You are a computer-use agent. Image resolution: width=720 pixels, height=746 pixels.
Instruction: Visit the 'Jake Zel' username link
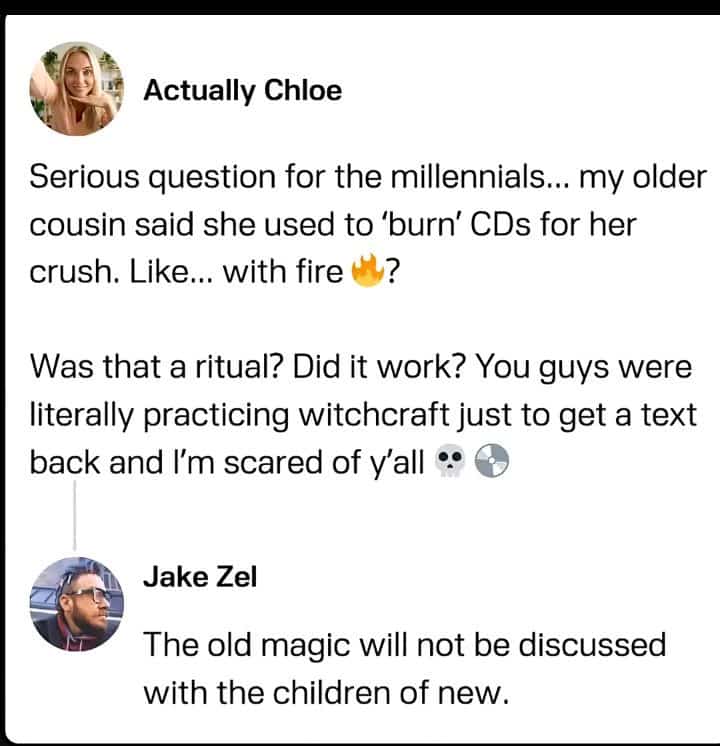200,577
